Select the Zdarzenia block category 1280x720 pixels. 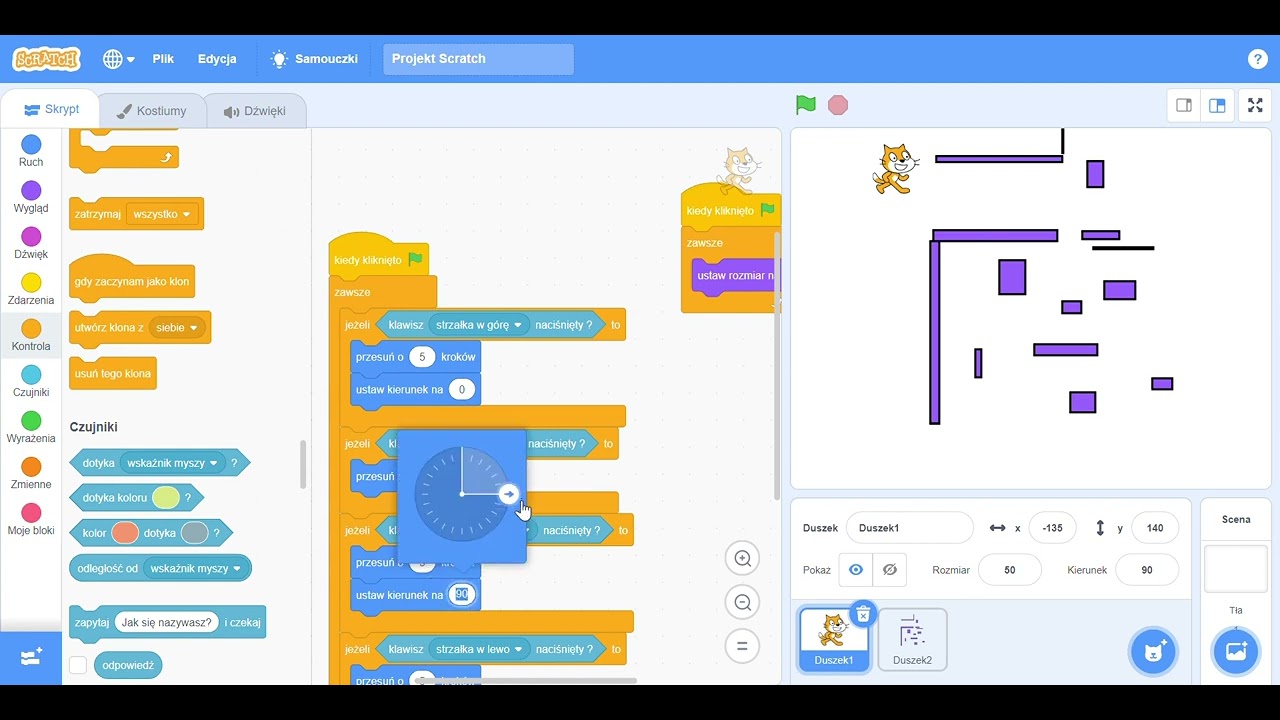31,289
